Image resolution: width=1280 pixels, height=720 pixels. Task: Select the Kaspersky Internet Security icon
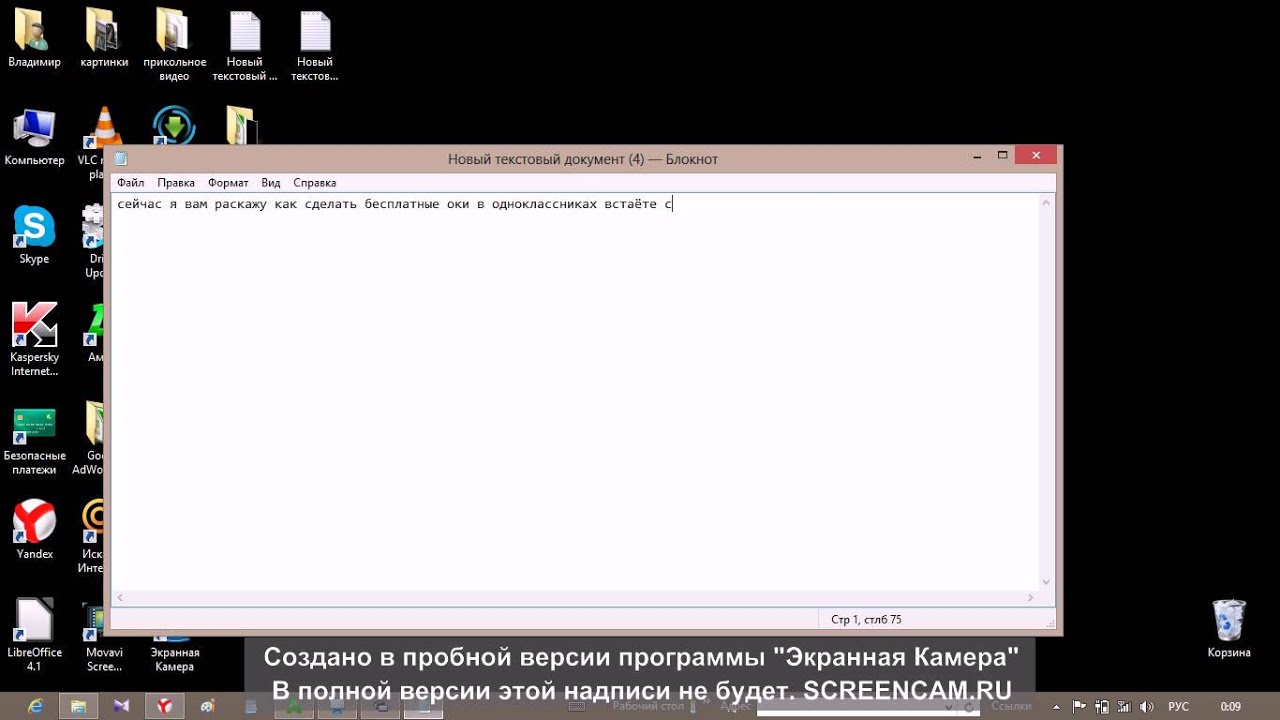pyautogui.click(x=34, y=341)
